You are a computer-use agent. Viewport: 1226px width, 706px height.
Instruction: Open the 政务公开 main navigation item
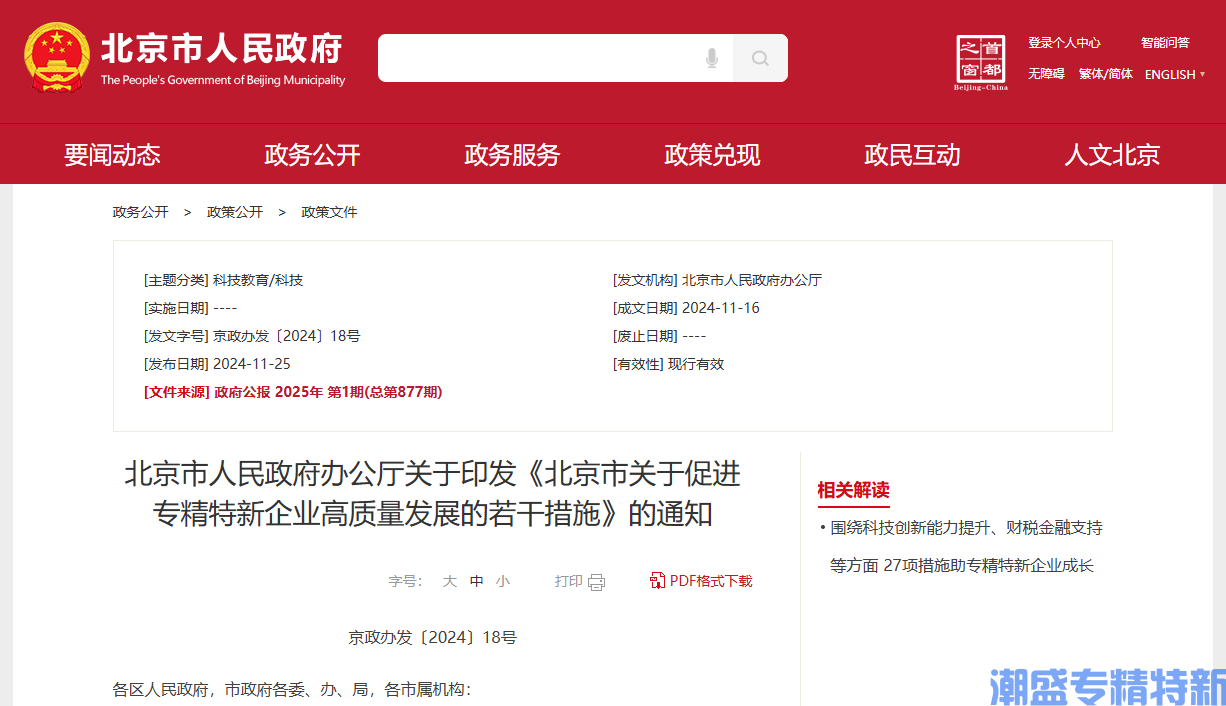click(x=312, y=155)
